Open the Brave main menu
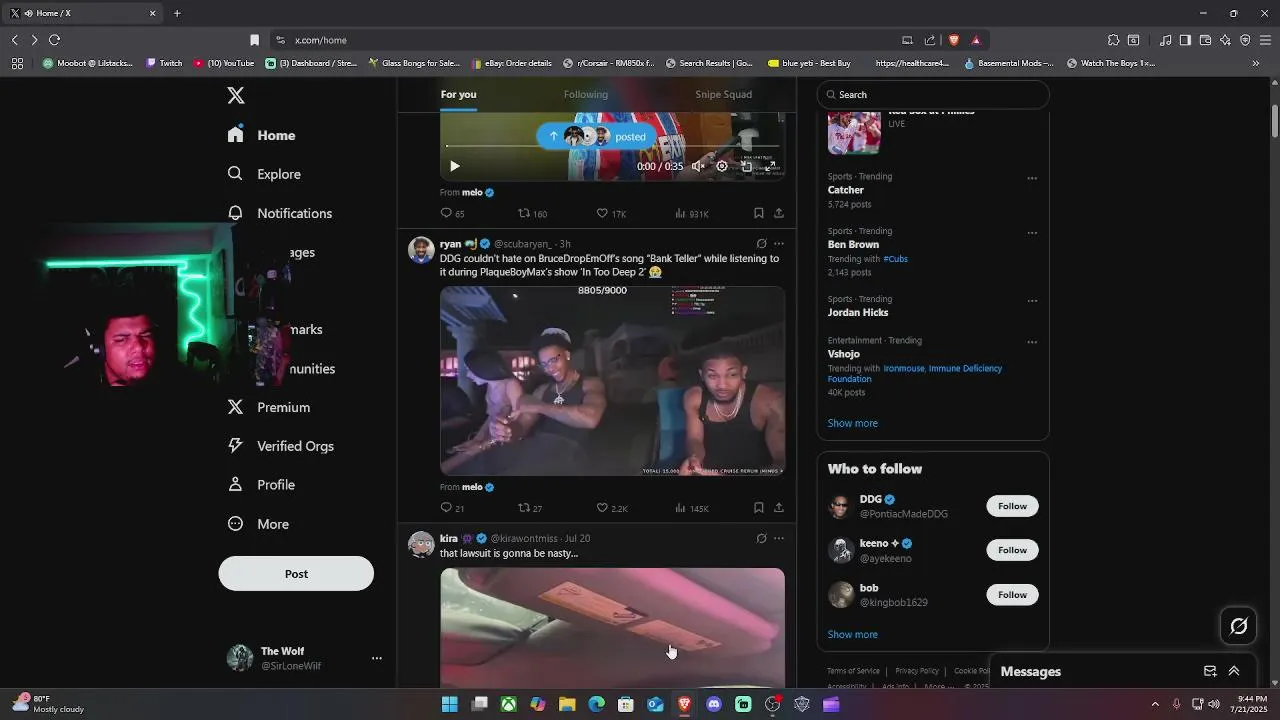The image size is (1280, 720). coord(1265,40)
